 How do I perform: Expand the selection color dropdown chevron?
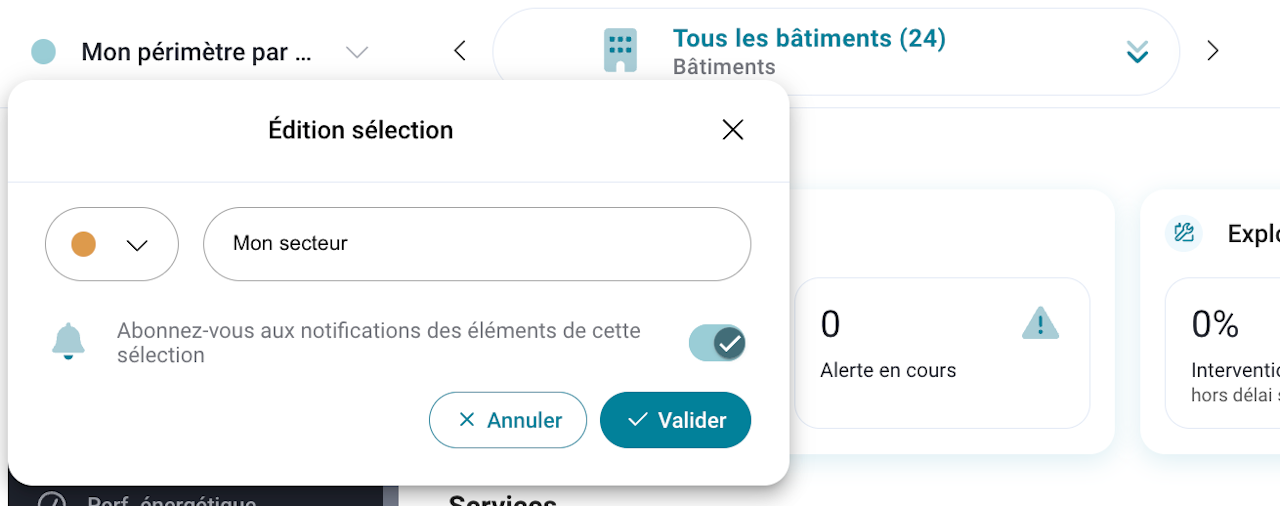(138, 245)
